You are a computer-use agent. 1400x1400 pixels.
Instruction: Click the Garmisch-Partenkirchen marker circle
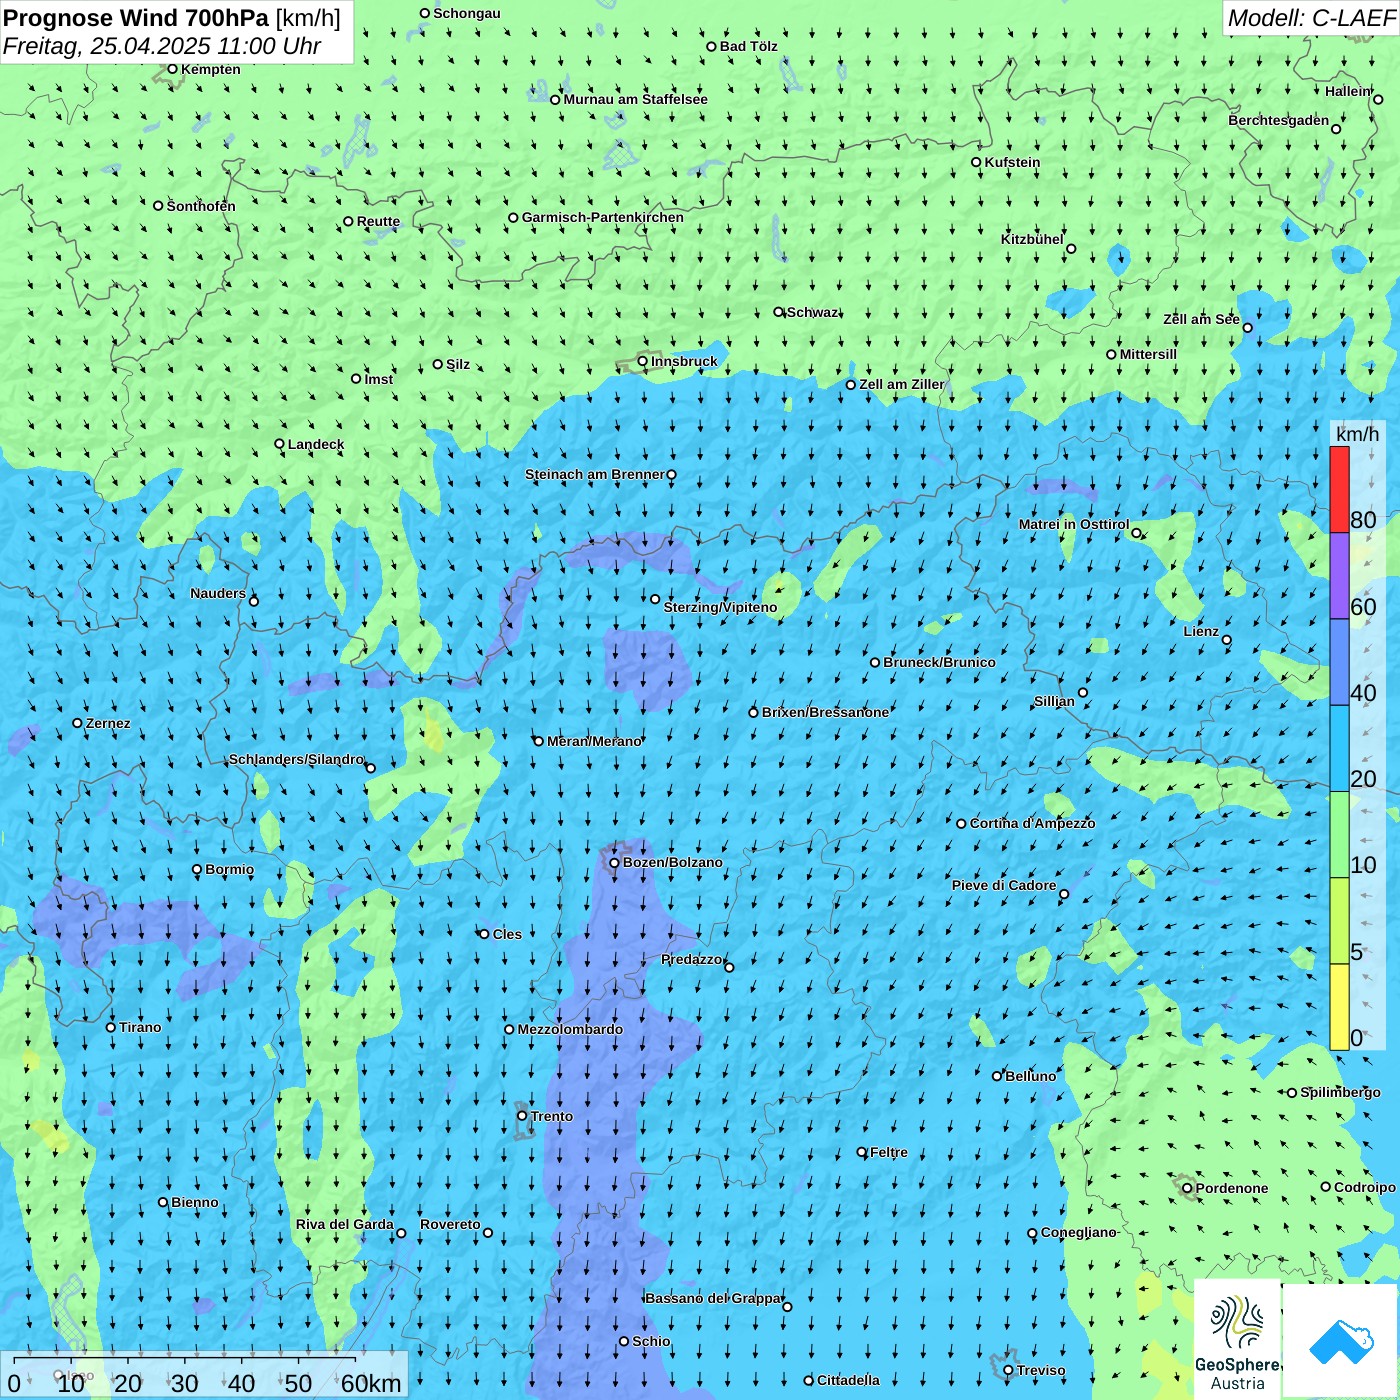[514, 218]
